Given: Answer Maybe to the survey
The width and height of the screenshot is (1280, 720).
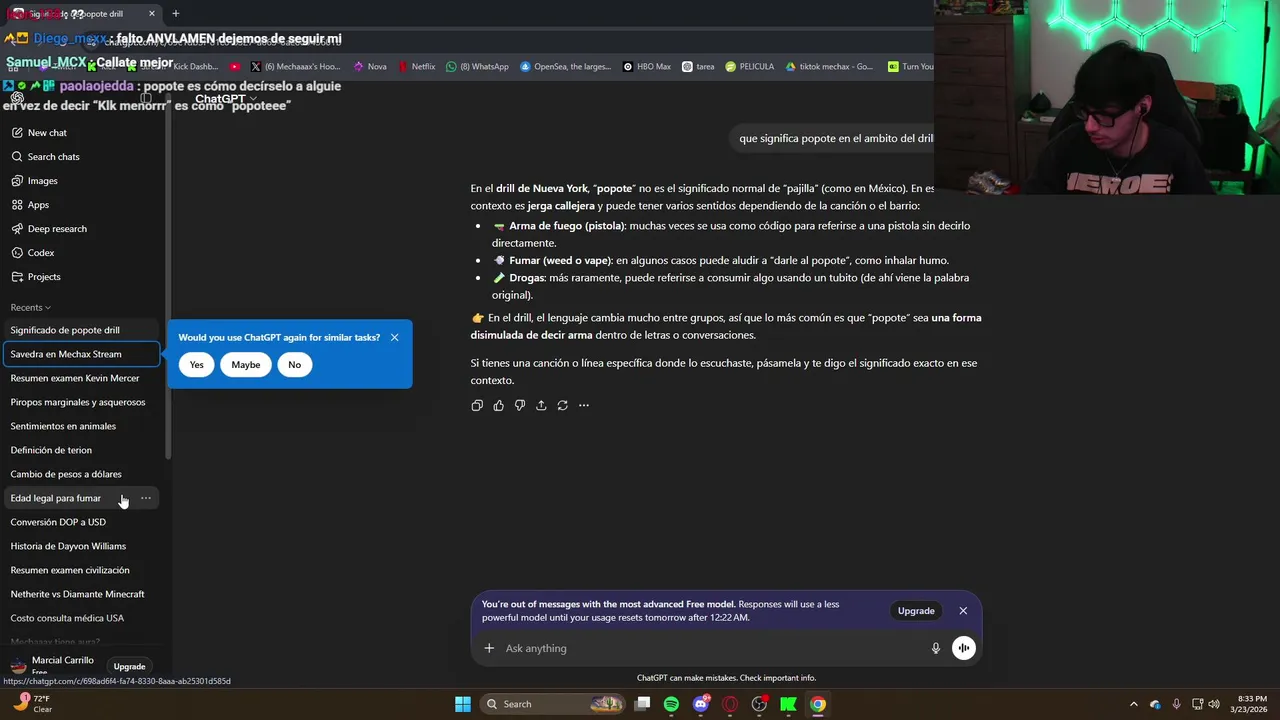Looking at the screenshot, I should tap(245, 365).
